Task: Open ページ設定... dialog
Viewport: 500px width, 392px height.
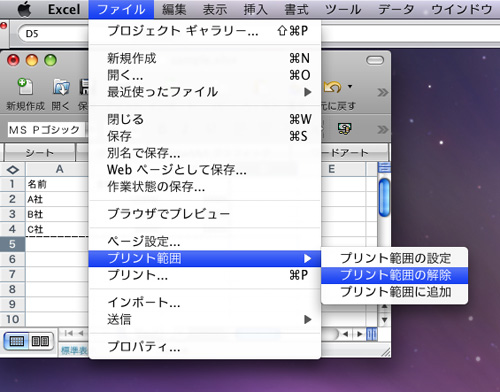Action: point(205,241)
